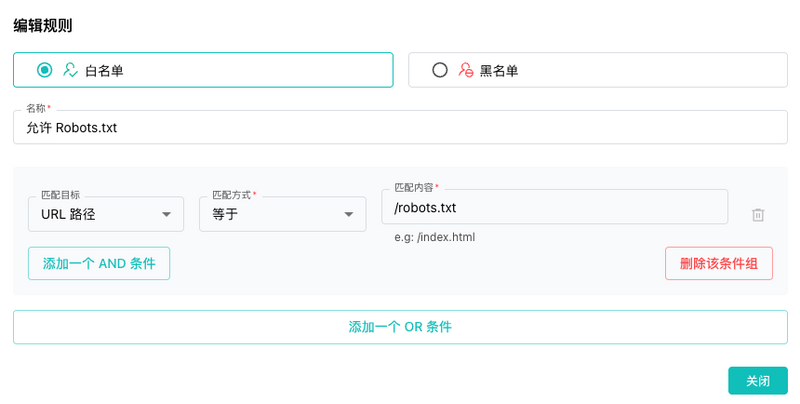Click the e.g: /index.html hint text
The width and height of the screenshot is (800, 404).
(435, 237)
